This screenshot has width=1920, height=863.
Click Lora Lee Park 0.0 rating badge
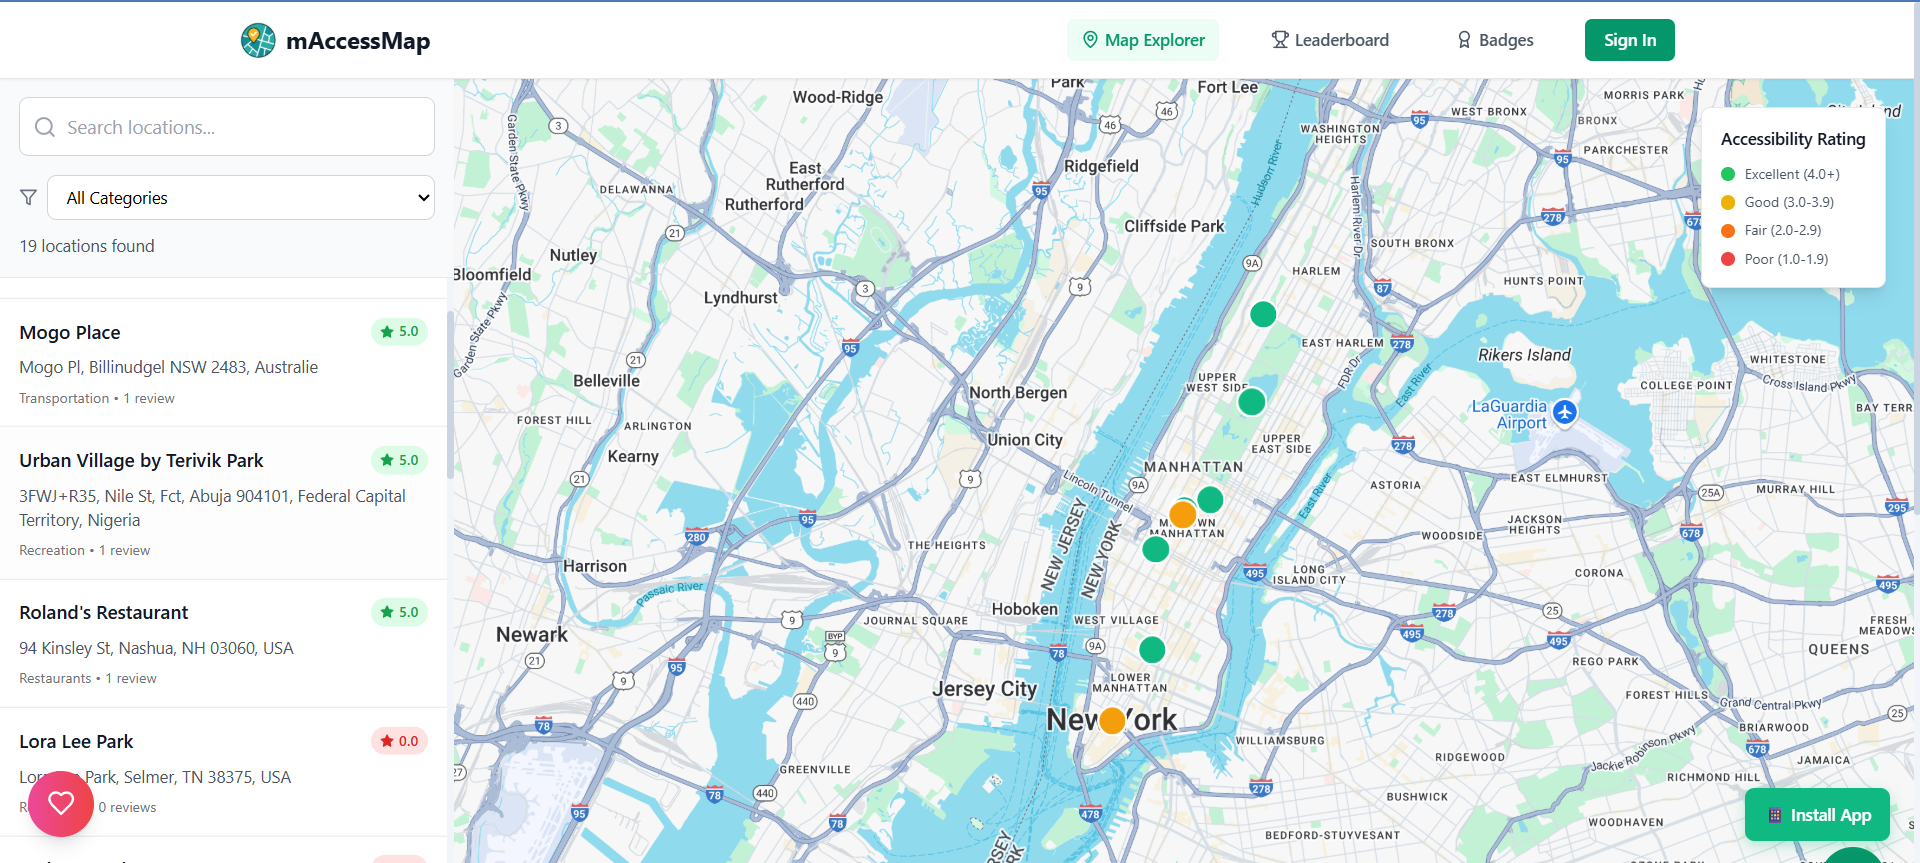[399, 741]
